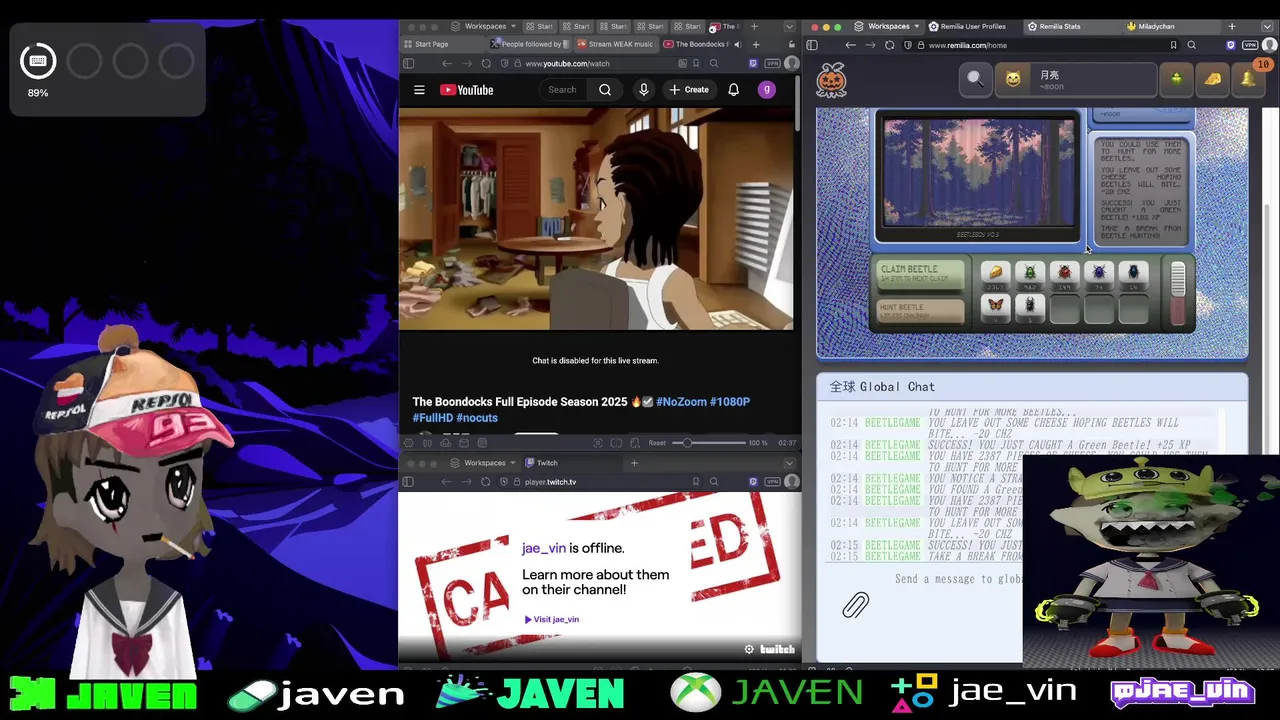This screenshot has width=1280, height=720.
Task: Click the green beetle icon in Remilia header
Action: (1177, 79)
